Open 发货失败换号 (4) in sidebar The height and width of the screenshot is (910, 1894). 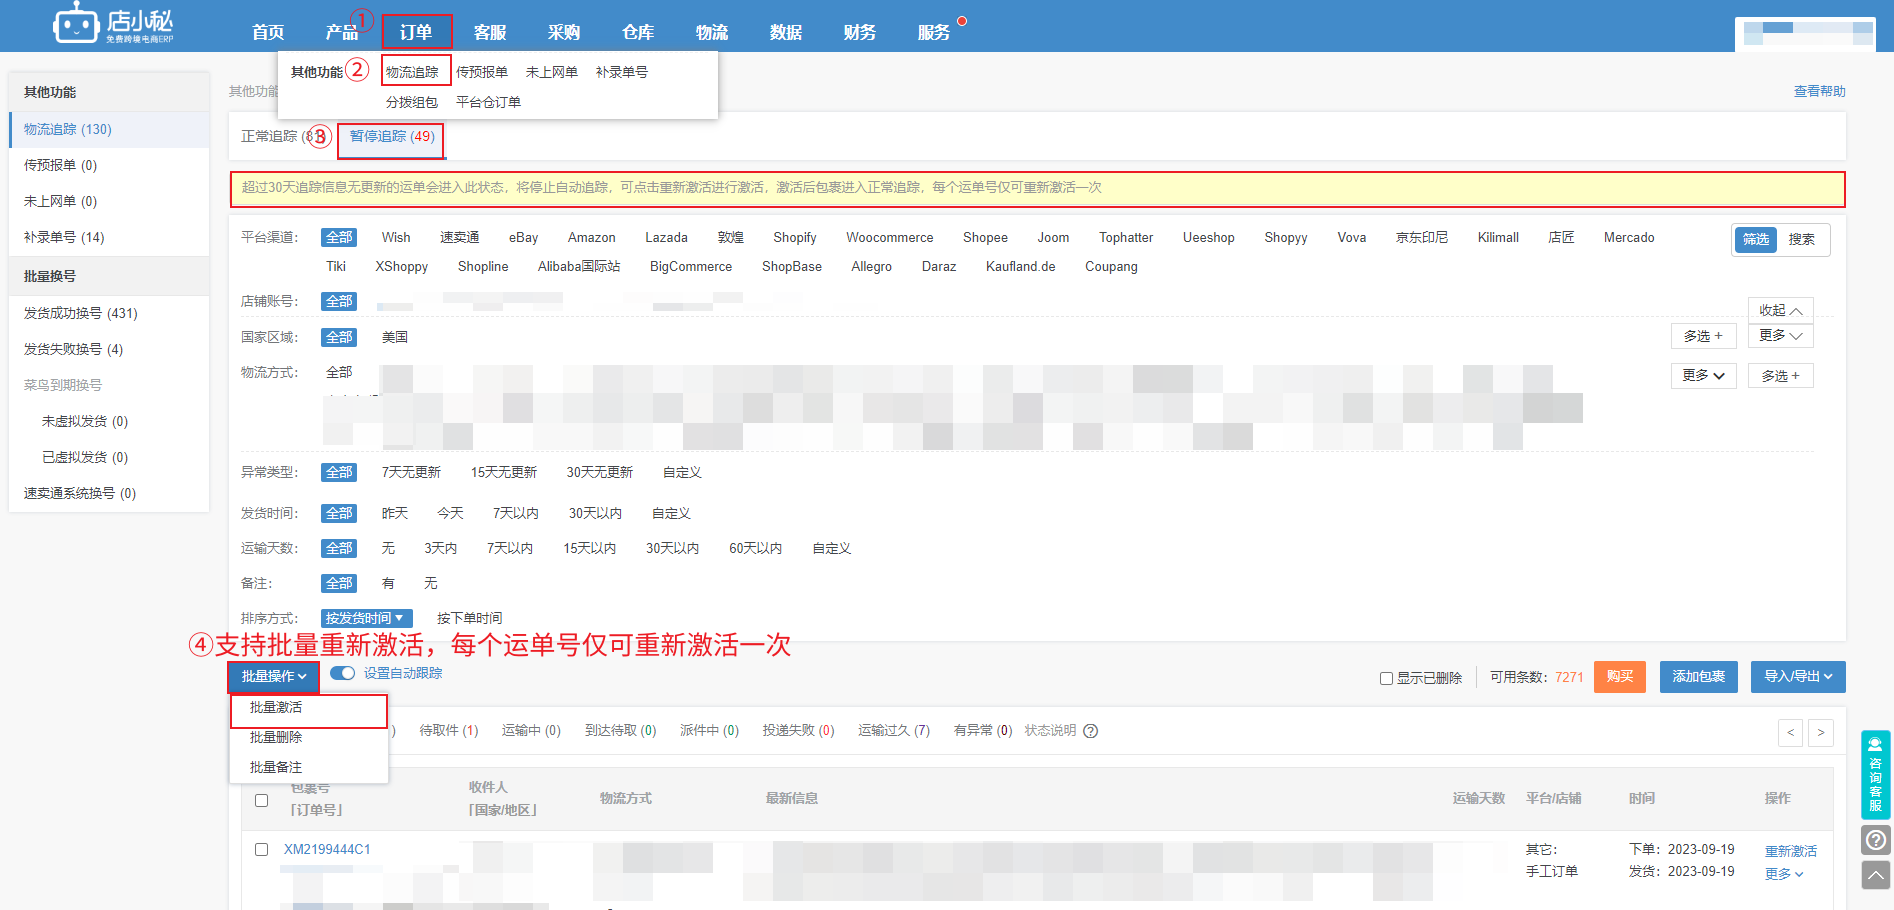pyautogui.click(x=109, y=349)
